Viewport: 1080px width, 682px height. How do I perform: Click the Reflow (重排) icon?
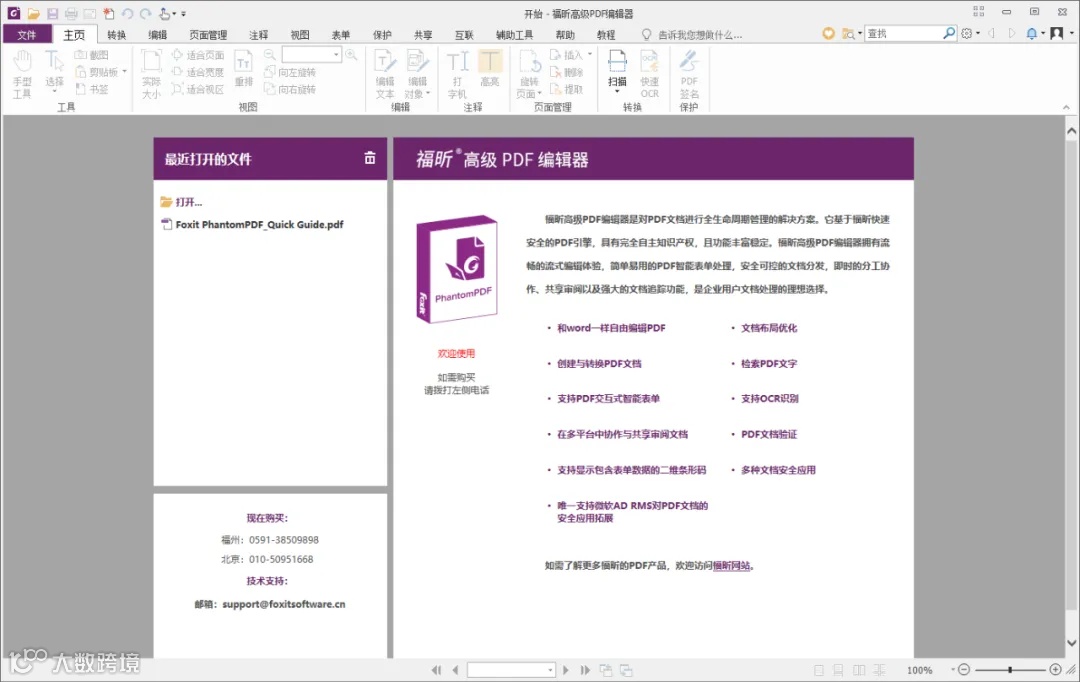(243, 69)
